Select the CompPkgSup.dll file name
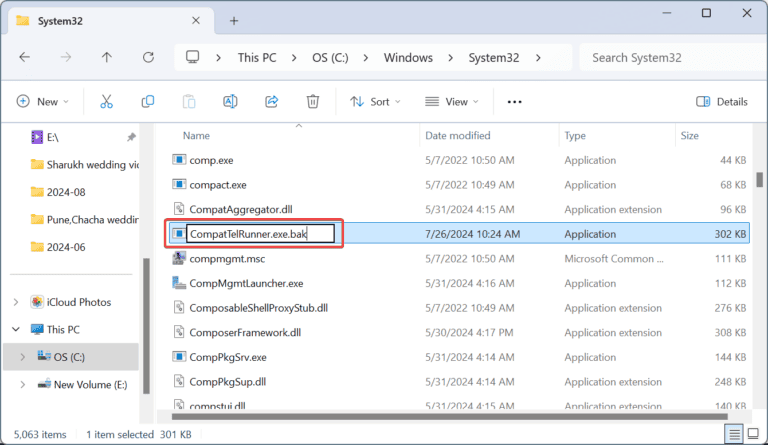The width and height of the screenshot is (768, 445). (x=228, y=382)
